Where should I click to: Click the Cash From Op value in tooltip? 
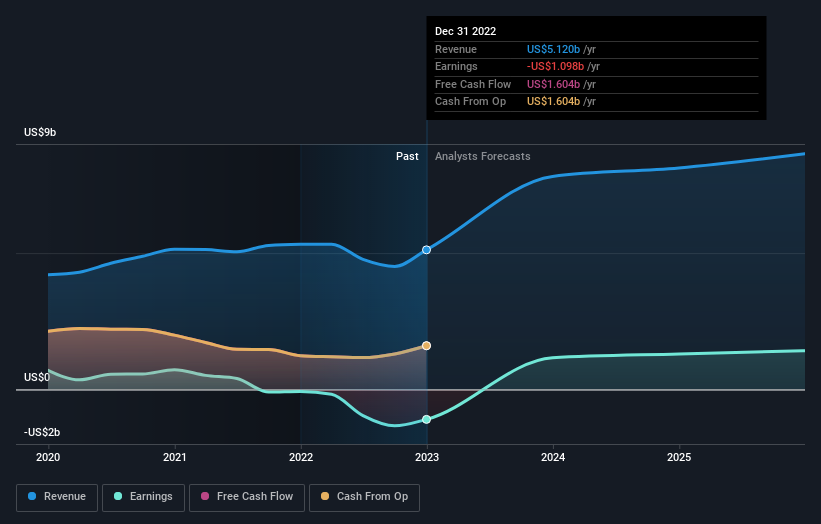click(553, 102)
